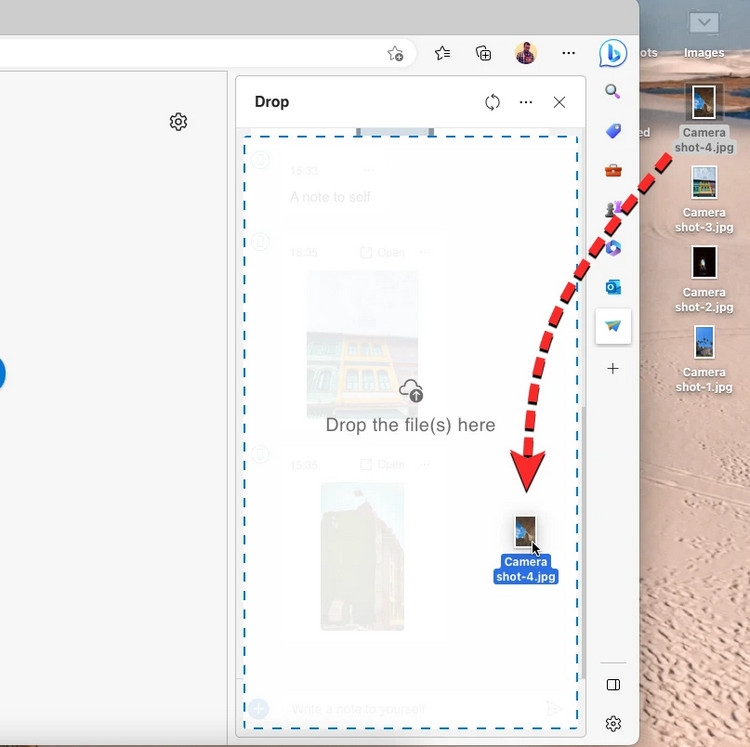Viewport: 750px width, 747px height.
Task: Select Camera shot-3.jpg on desktop
Action: pyautogui.click(x=704, y=199)
